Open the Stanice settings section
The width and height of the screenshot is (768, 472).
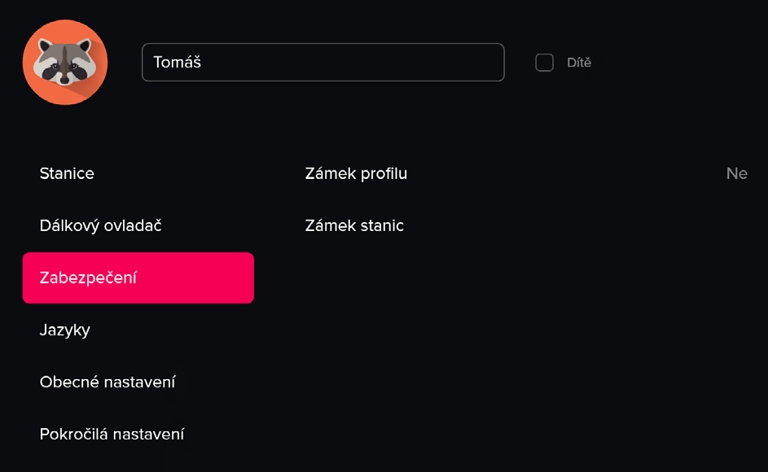pyautogui.click(x=67, y=173)
